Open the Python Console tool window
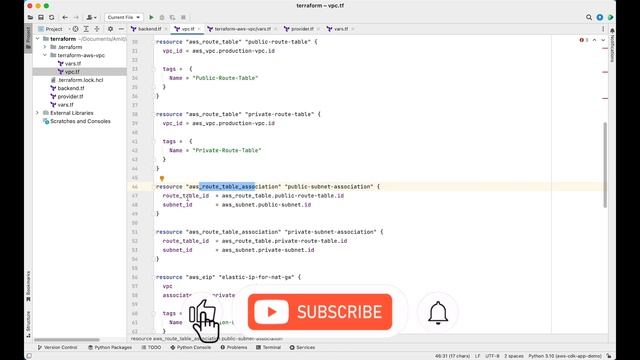 [191, 347]
